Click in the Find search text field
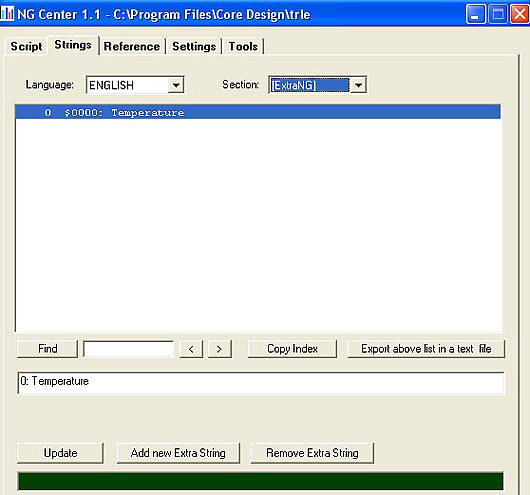The width and height of the screenshot is (530, 495). (x=128, y=349)
